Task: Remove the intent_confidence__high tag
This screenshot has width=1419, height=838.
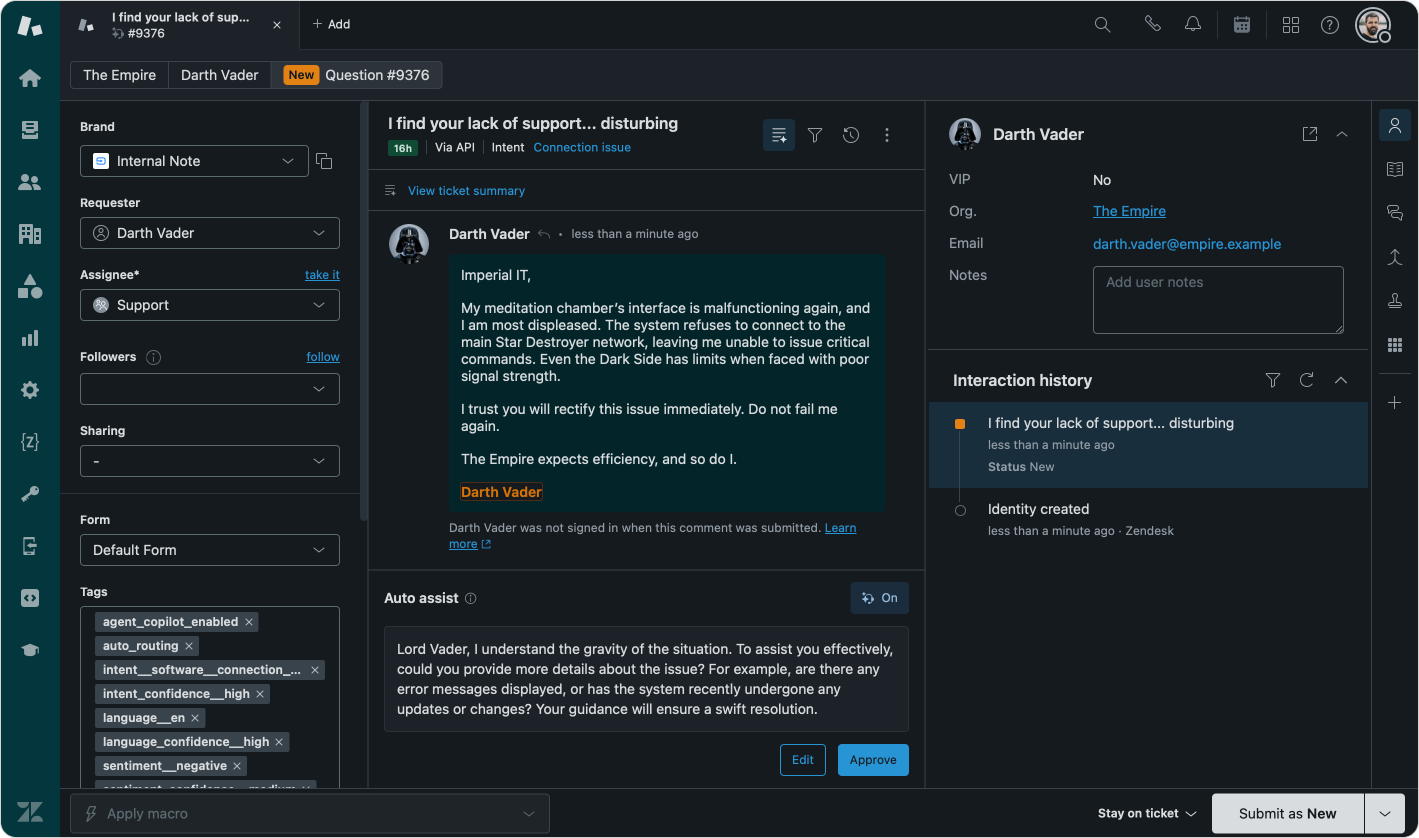Action: tap(260, 694)
